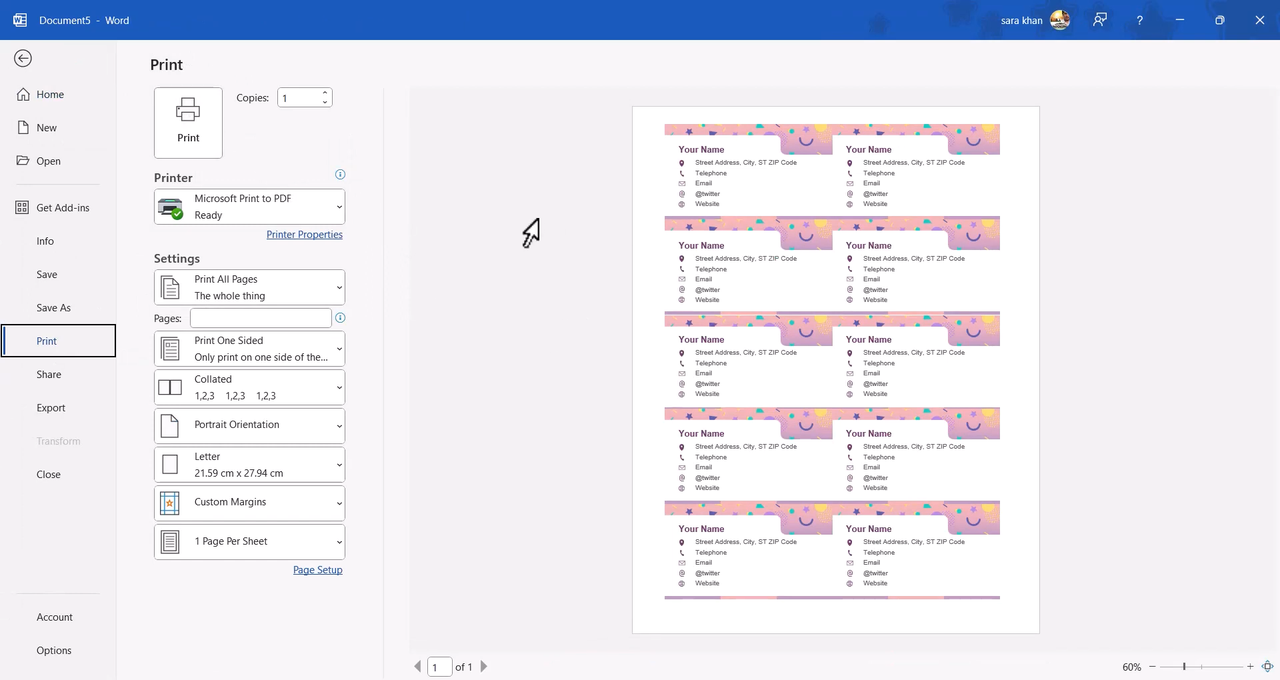Go to the Home tab in the sidebar

58,94
